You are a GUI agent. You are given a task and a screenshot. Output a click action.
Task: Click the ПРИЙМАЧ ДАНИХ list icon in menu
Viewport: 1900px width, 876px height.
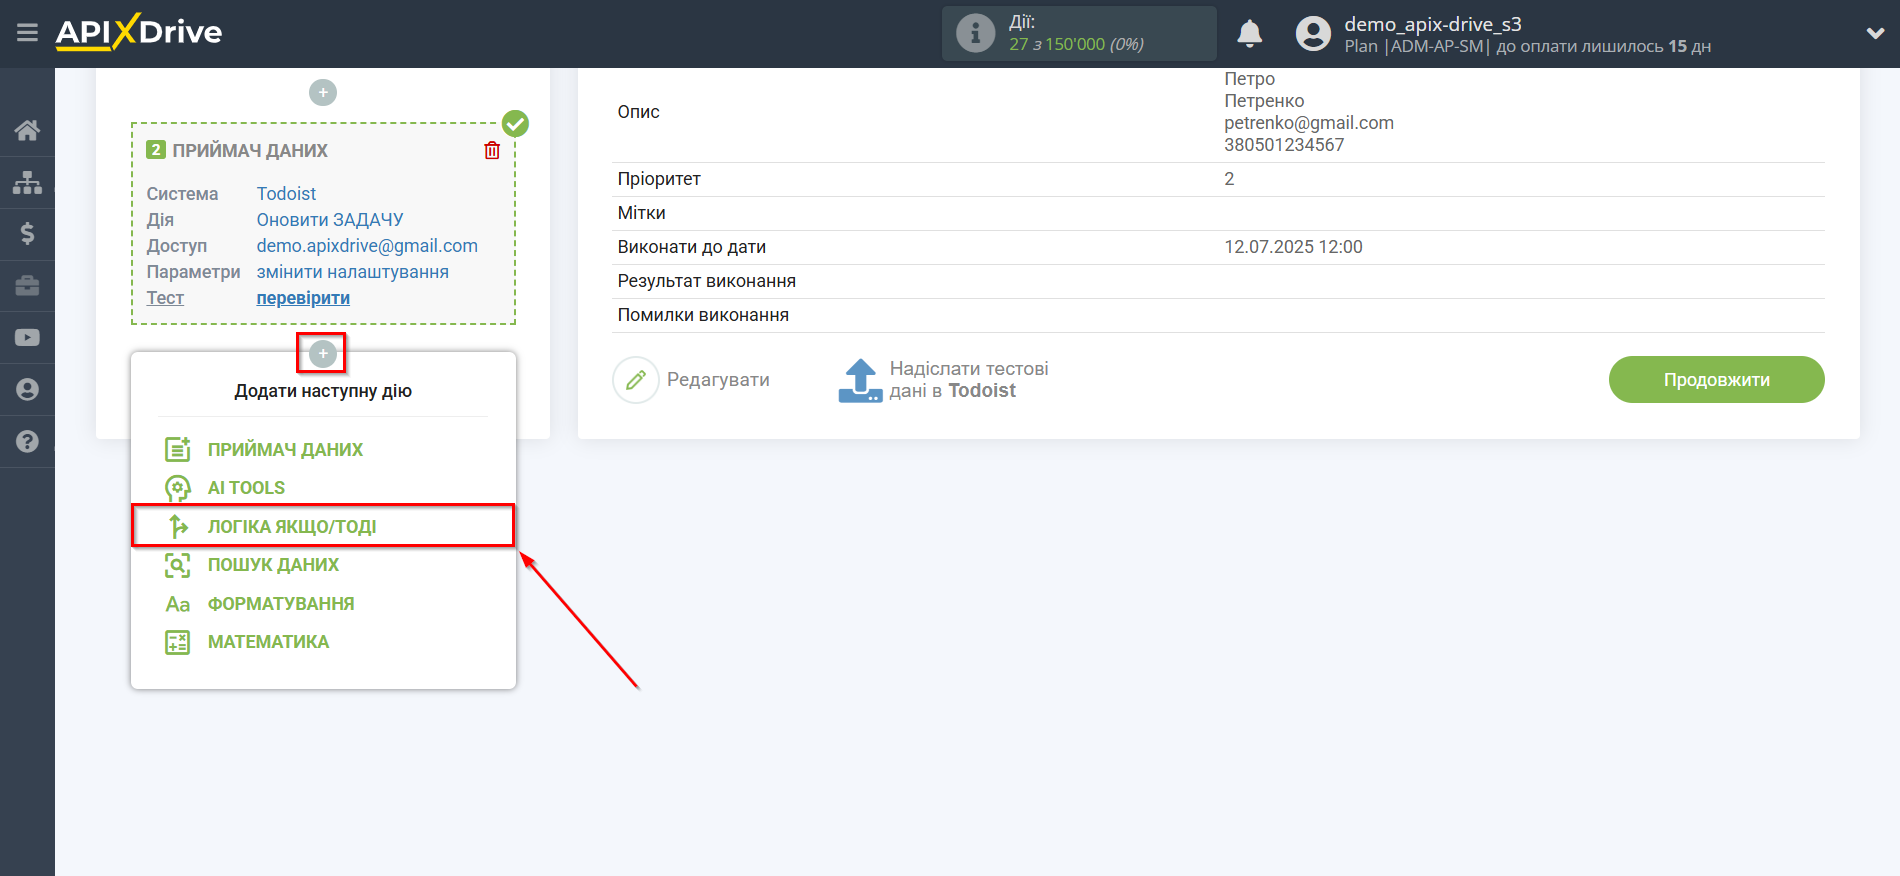pyautogui.click(x=177, y=450)
